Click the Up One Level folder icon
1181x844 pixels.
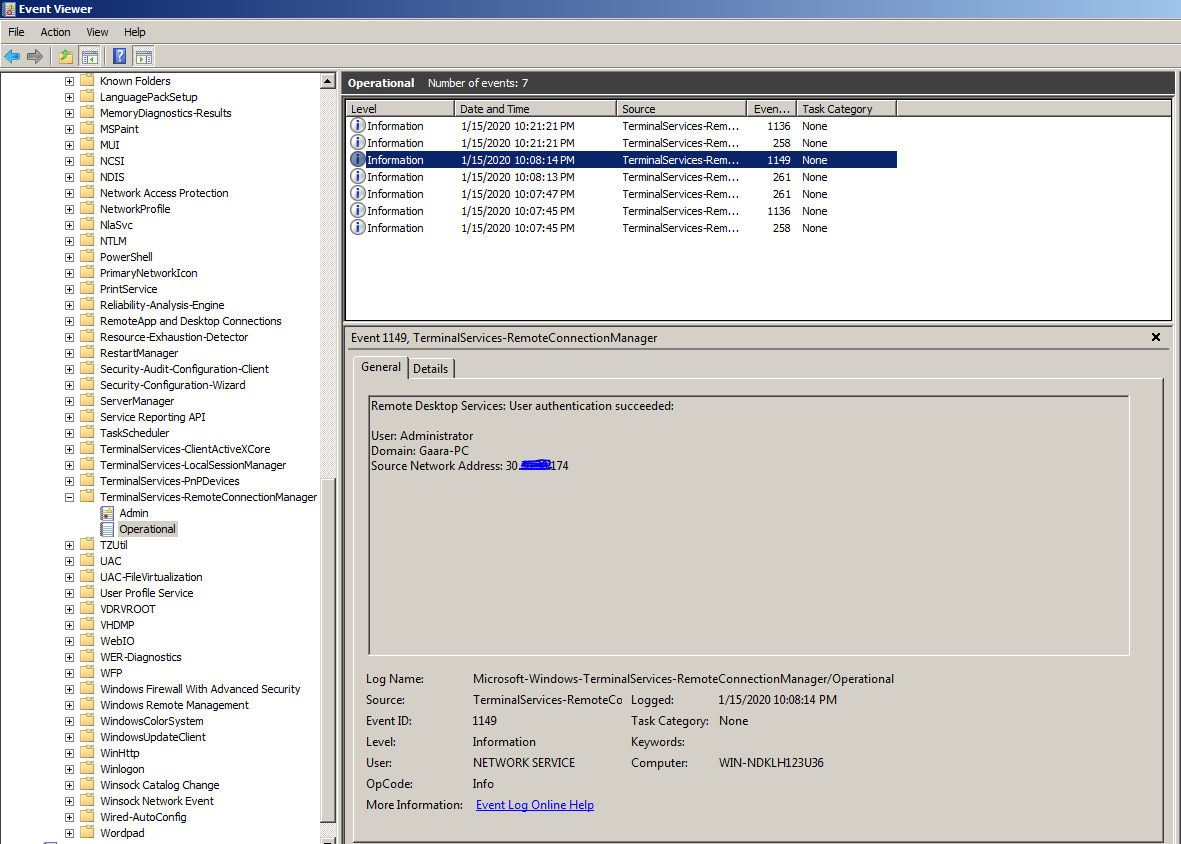(x=66, y=56)
